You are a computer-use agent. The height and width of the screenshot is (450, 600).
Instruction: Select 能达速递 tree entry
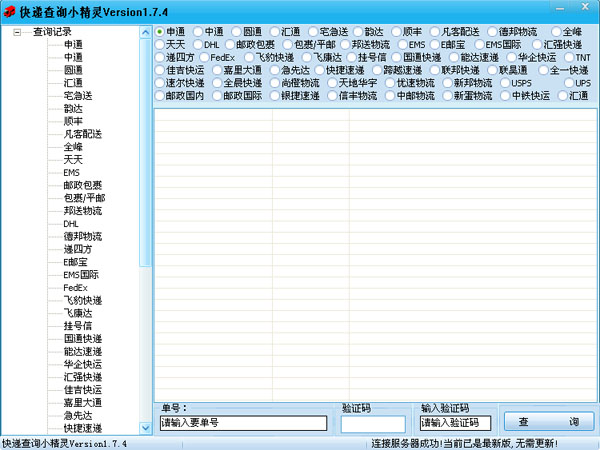[83, 352]
